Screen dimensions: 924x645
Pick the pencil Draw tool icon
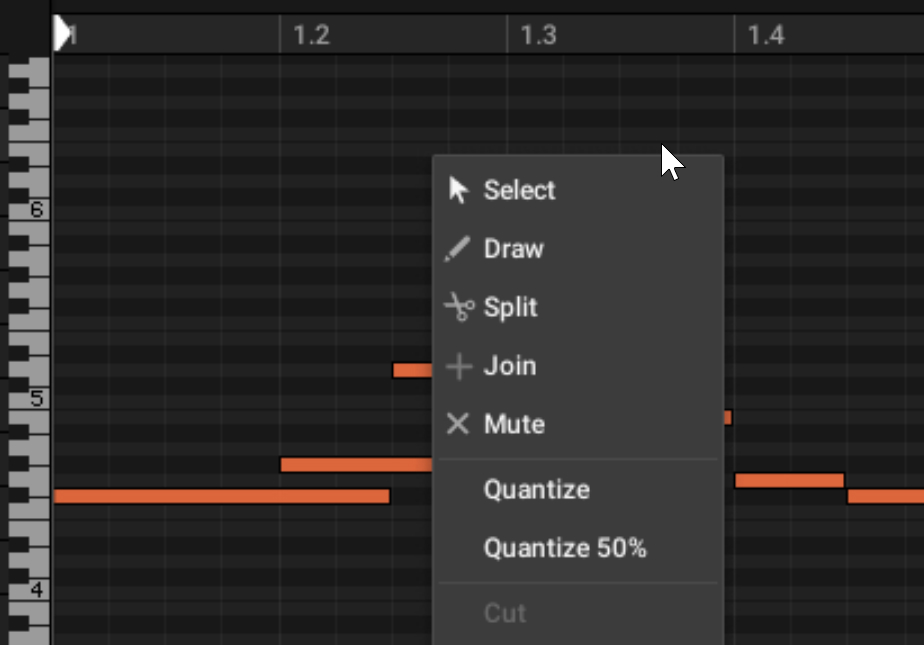[x=458, y=248]
